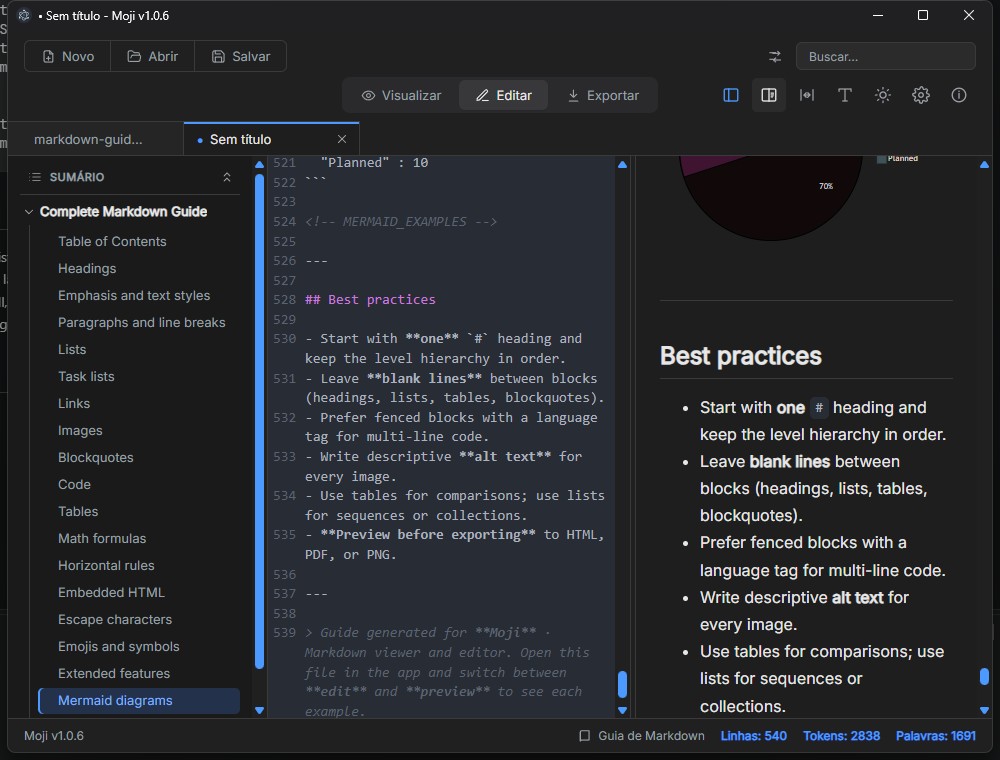1000x760 pixels.
Task: Go to Lists section
Action: [x=72, y=349]
